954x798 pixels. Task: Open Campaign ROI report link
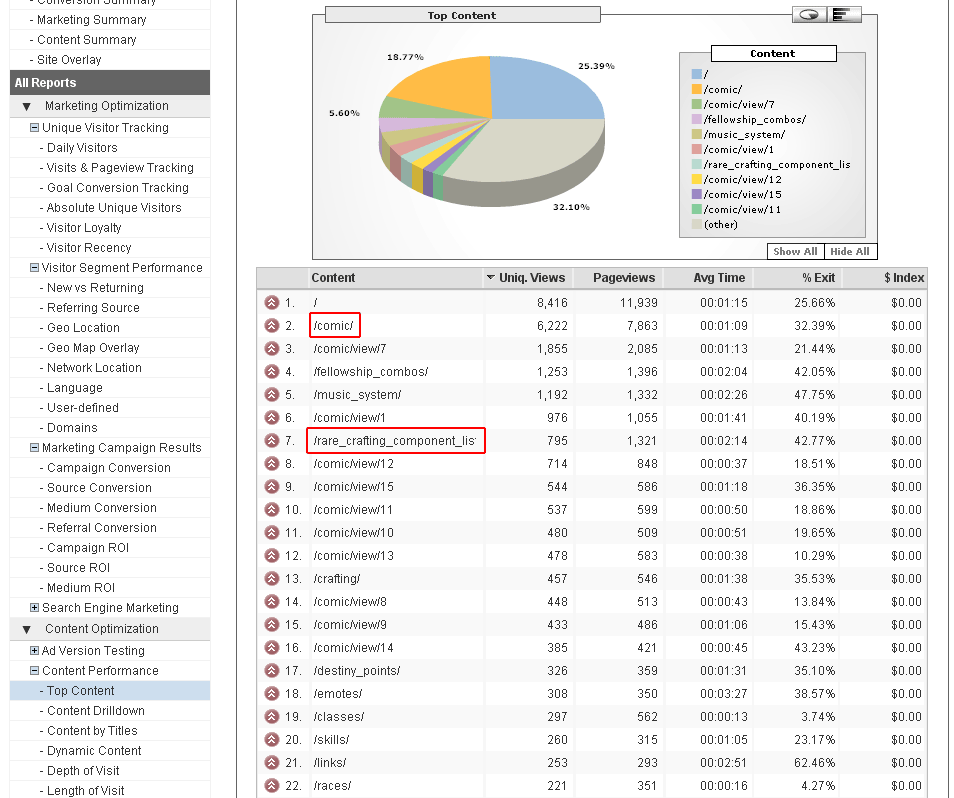click(88, 548)
